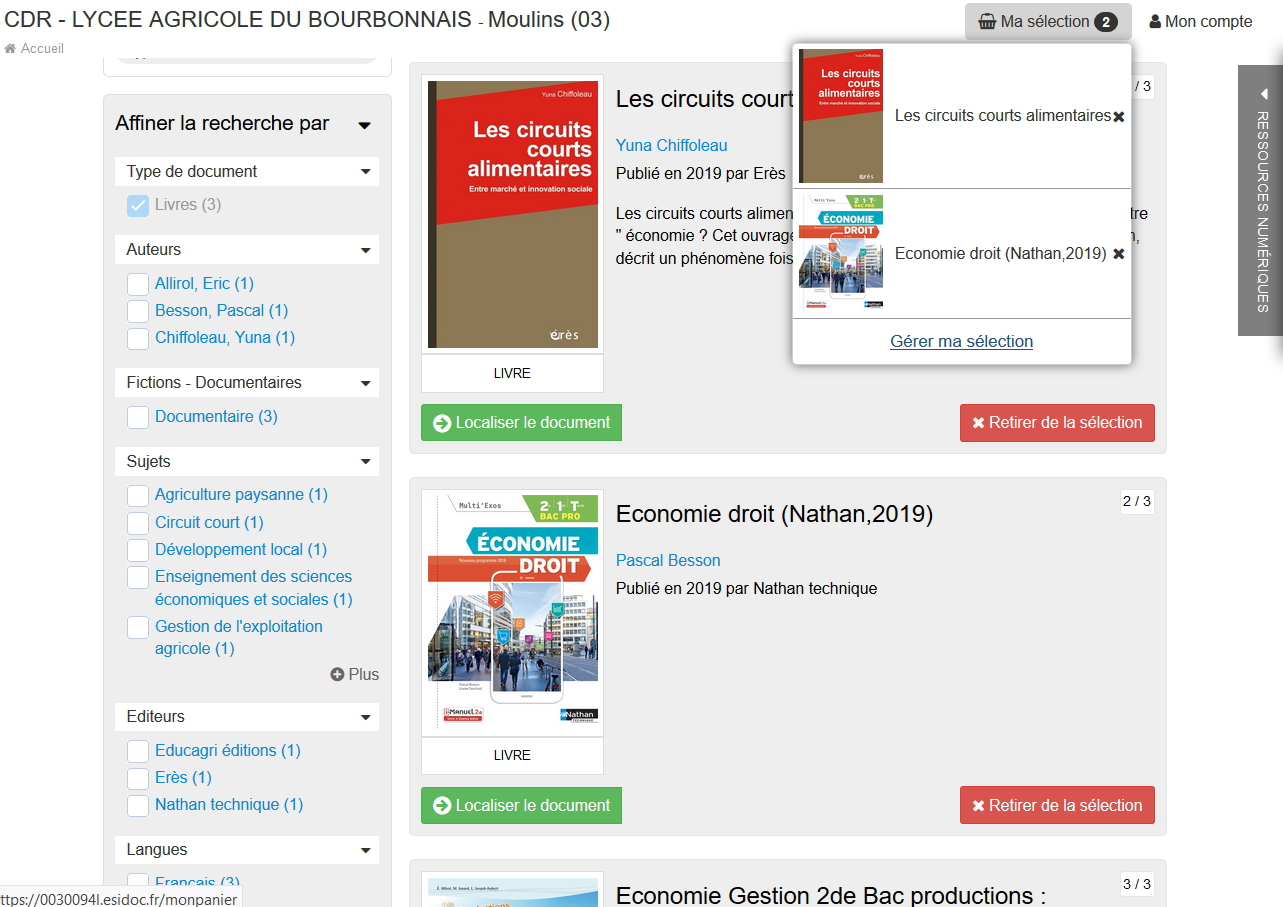Uncheck the Livres document type checkbox

(x=138, y=205)
